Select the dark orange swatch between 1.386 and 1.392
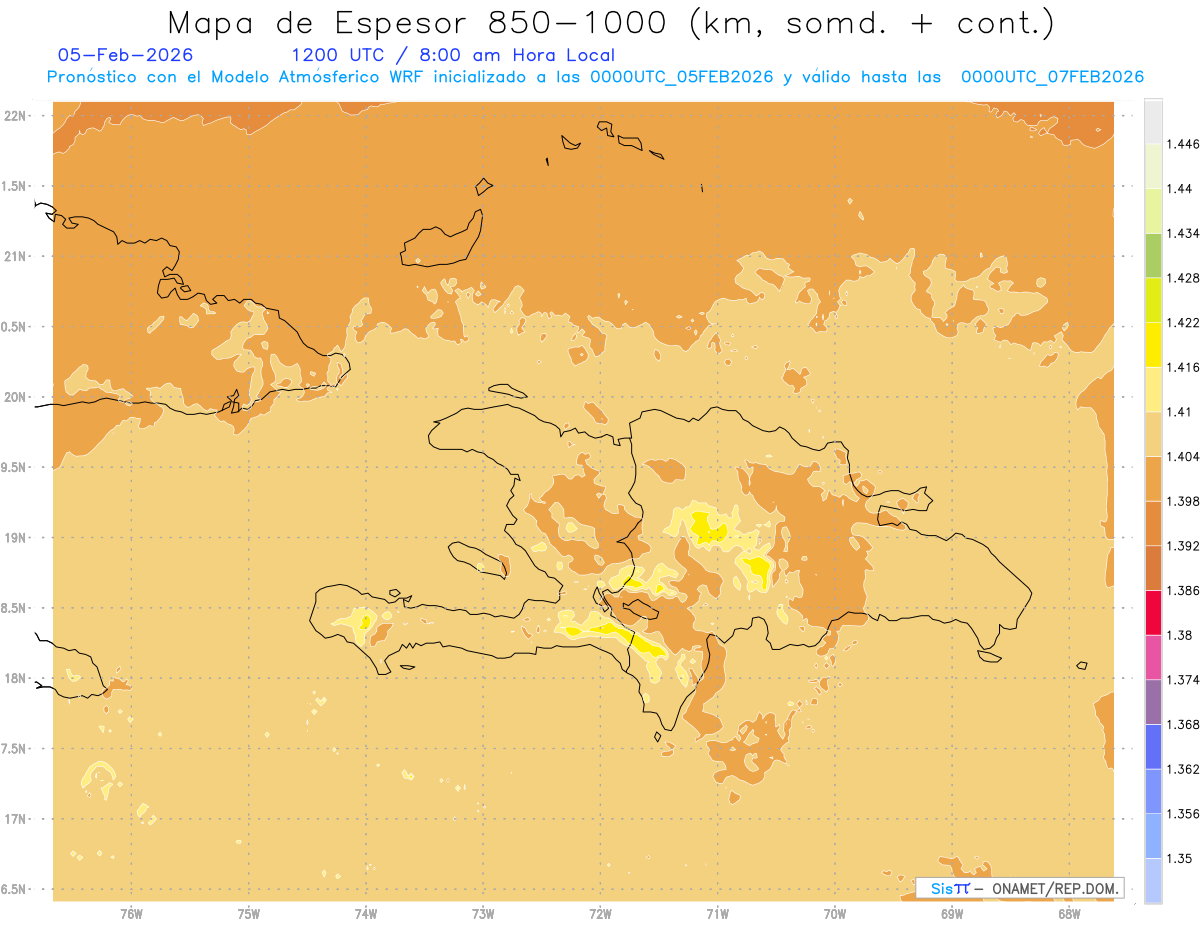The height and width of the screenshot is (927, 1200). pyautogui.click(x=1153, y=568)
